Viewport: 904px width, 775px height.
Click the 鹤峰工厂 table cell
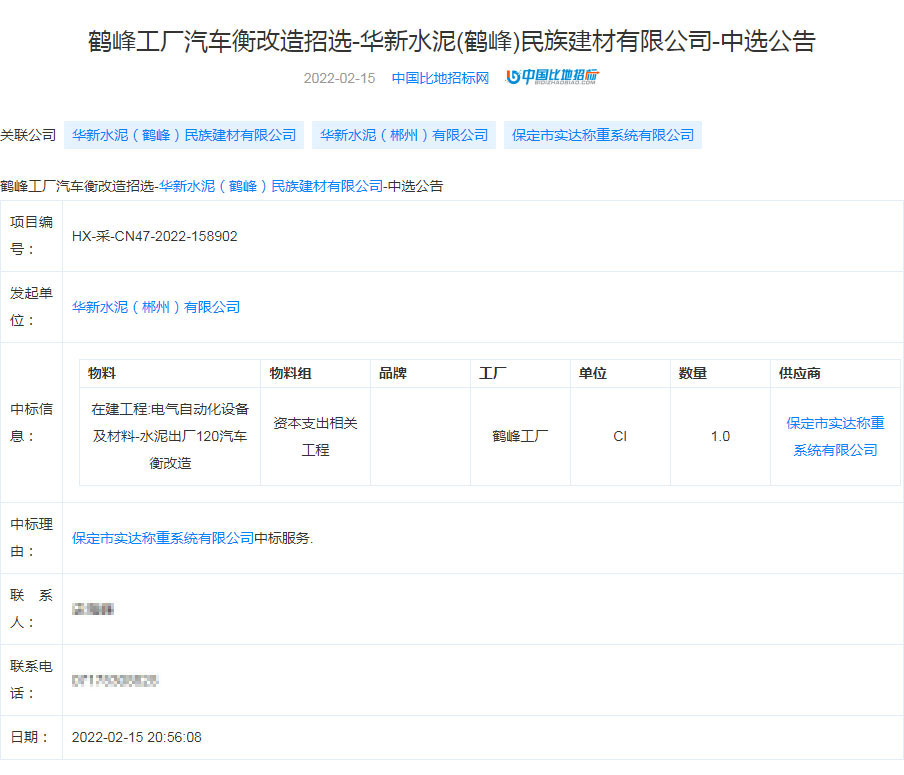coord(520,436)
